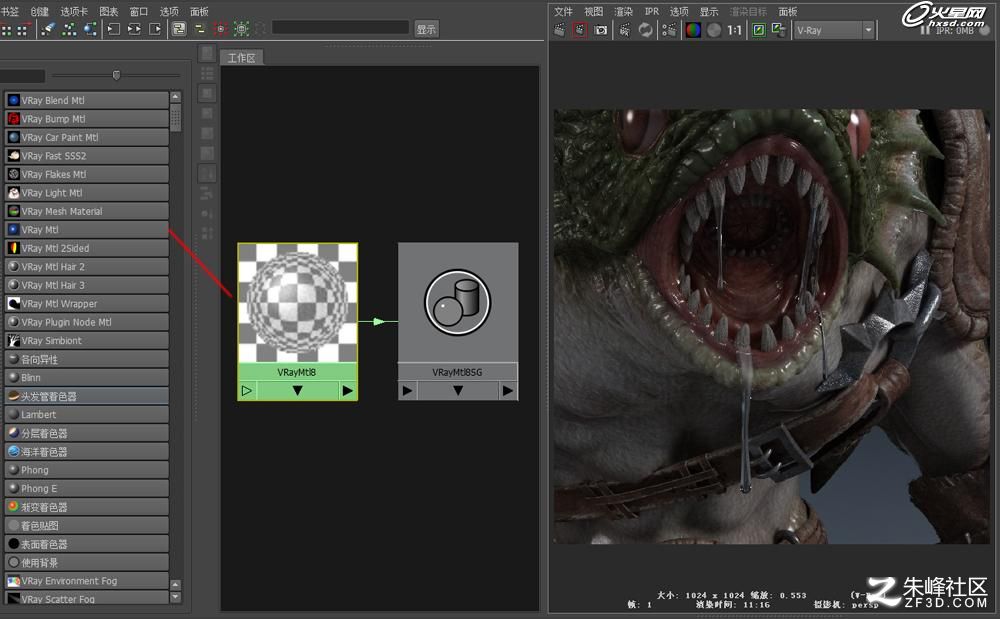Image resolution: width=1000 pixels, height=619 pixels.
Task: Click VRayMtl8 node's right output triangle
Action: pyautogui.click(x=347, y=390)
